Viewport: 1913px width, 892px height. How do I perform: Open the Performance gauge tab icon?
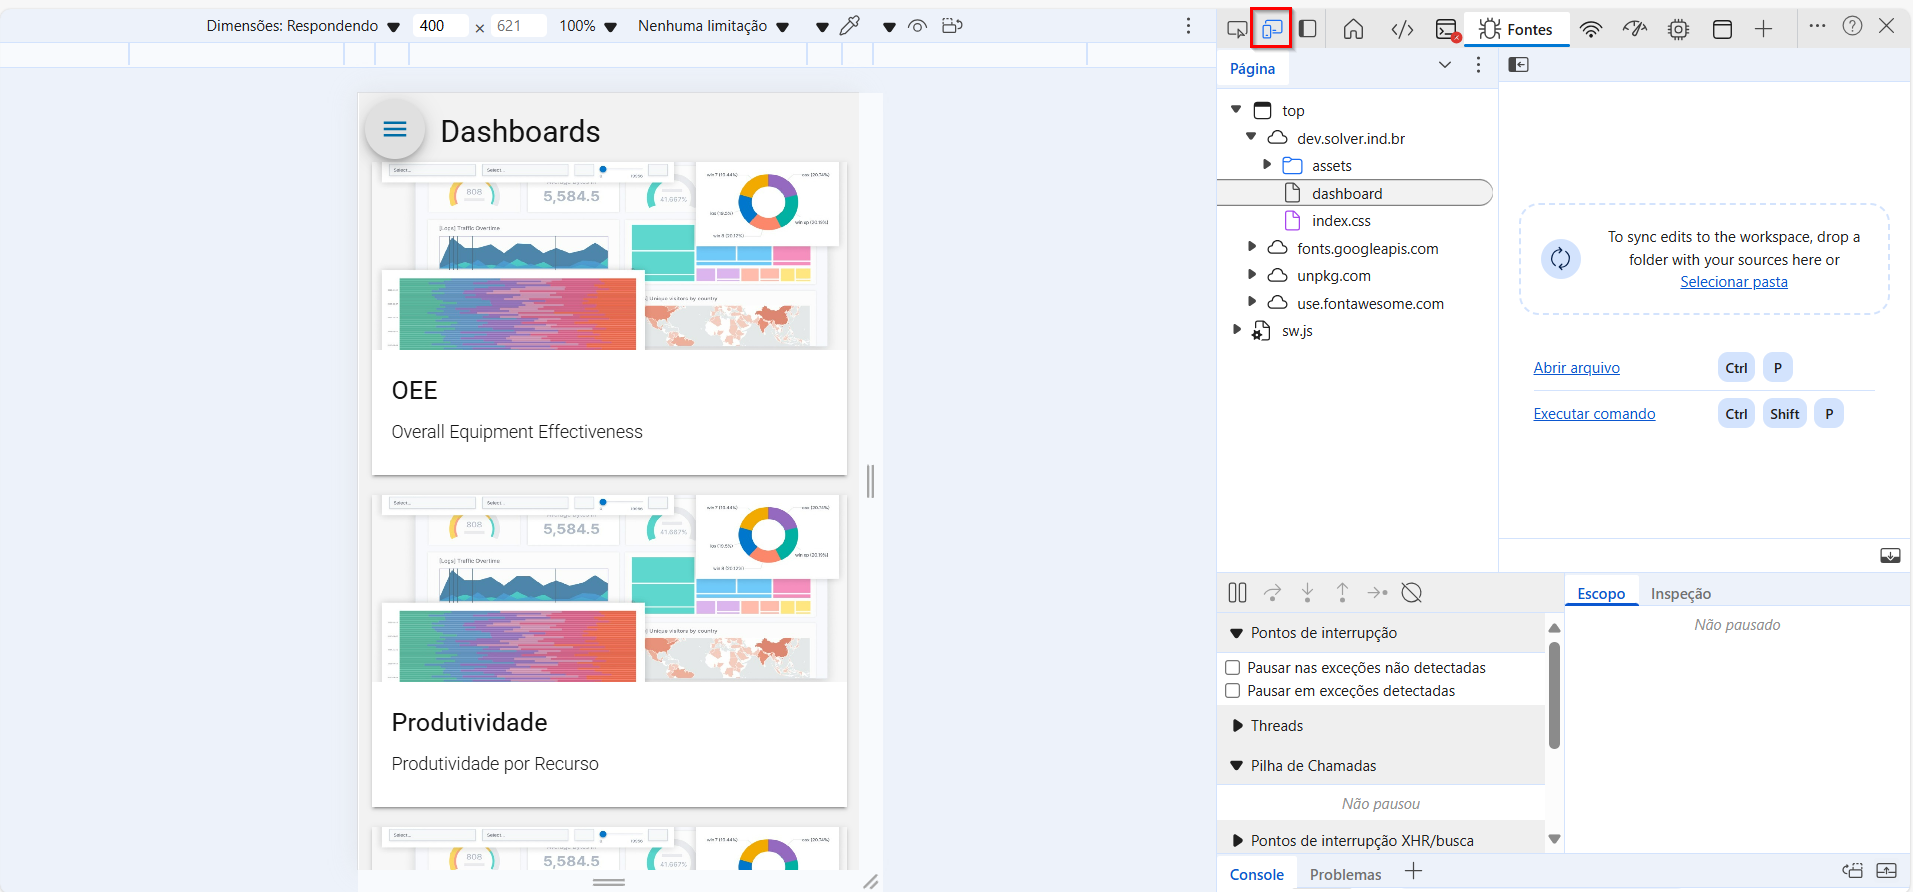pos(1635,29)
